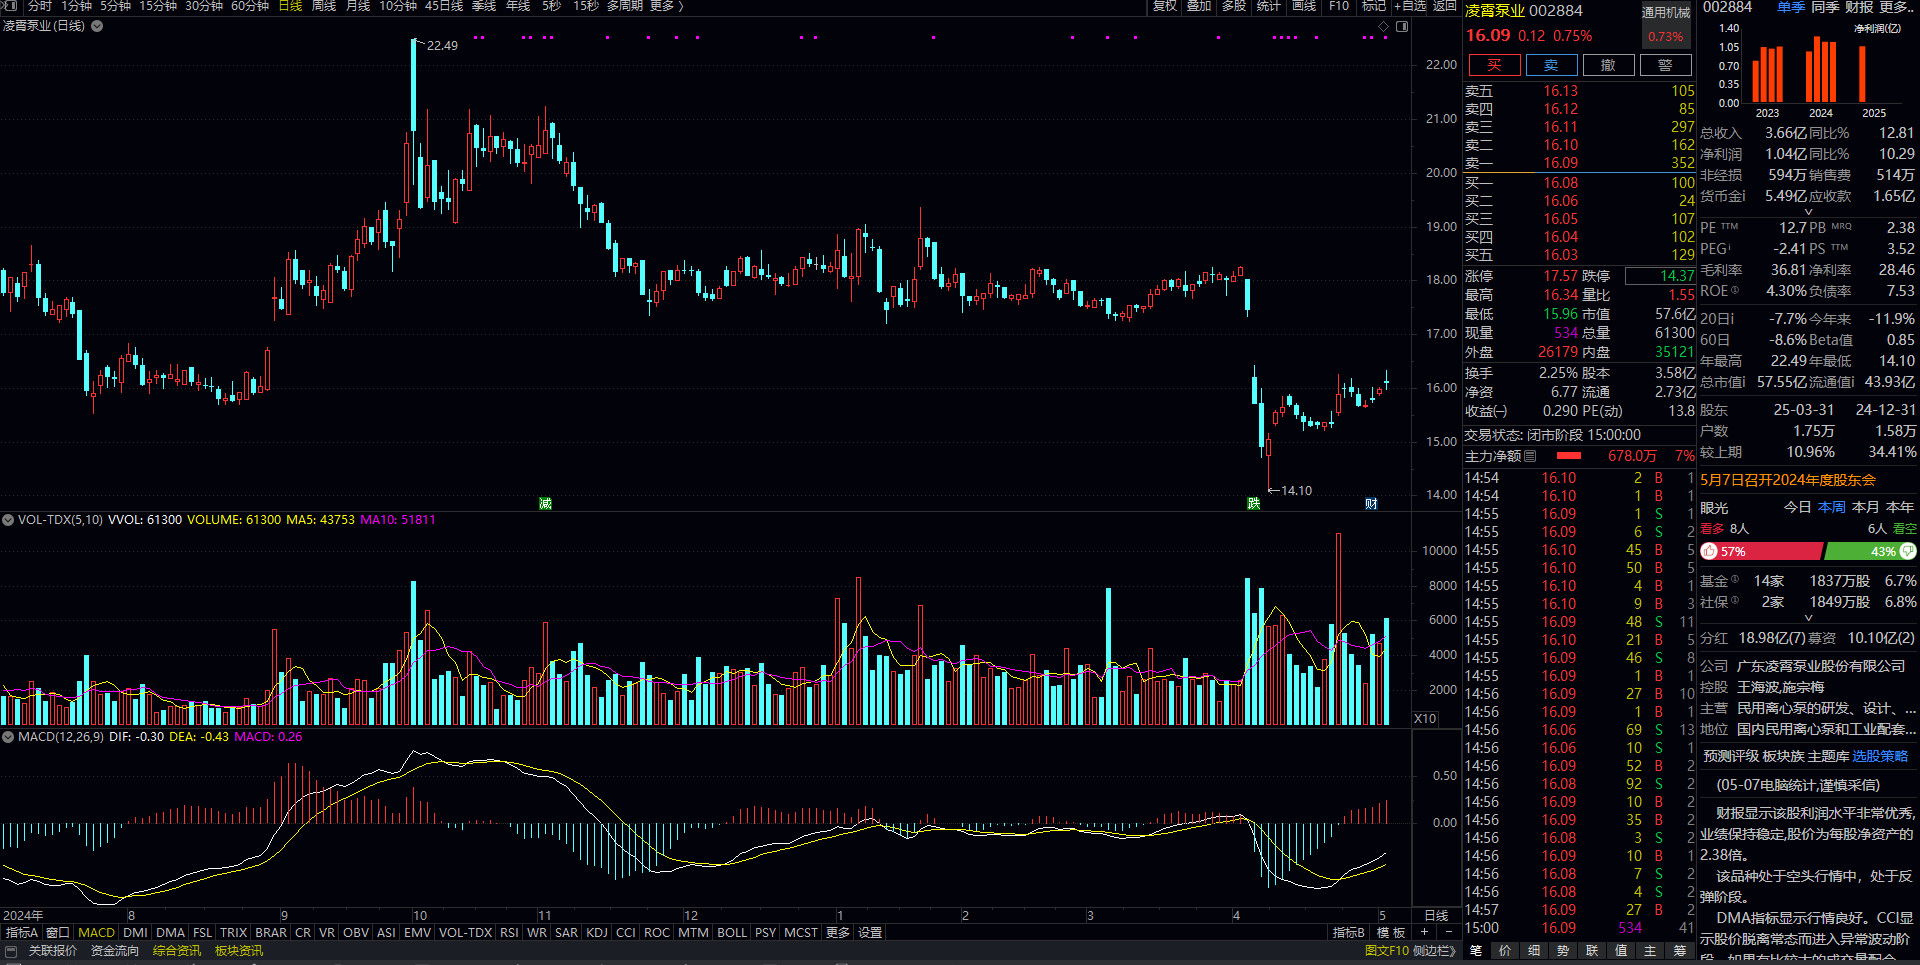The image size is (1920, 965).
Task: Select 今日 in 眼光 section
Action: (1797, 508)
